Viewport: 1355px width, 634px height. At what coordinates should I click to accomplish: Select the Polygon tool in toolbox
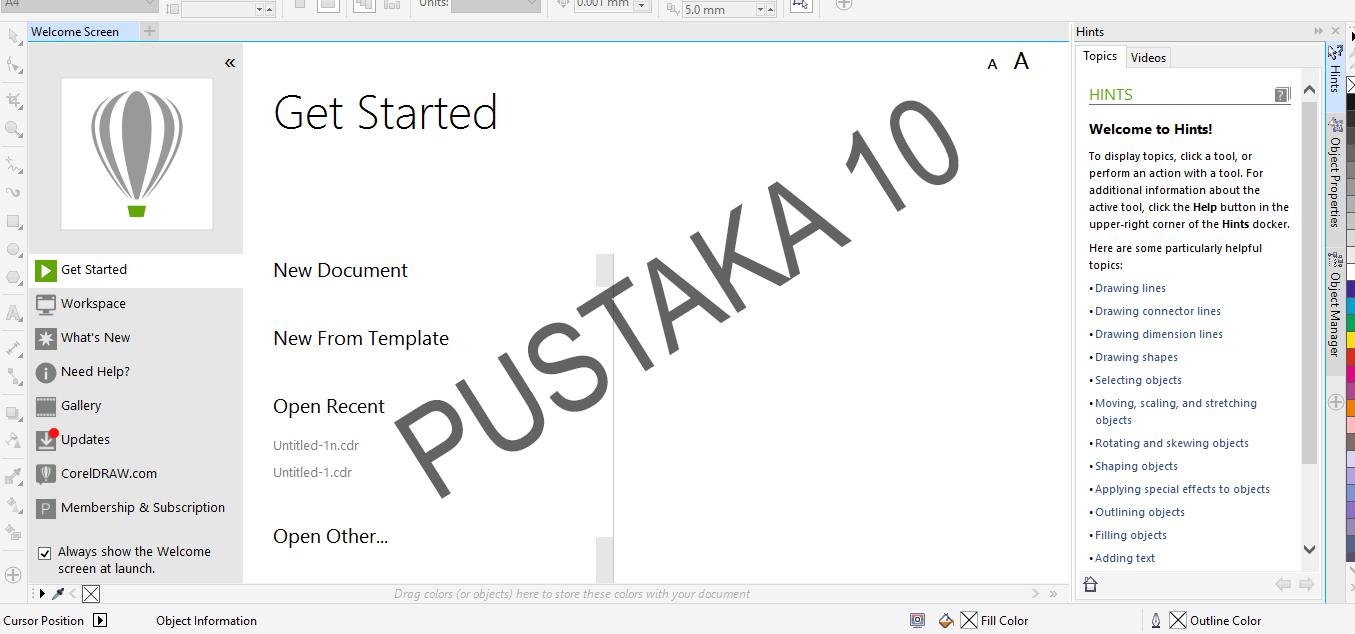(x=13, y=278)
